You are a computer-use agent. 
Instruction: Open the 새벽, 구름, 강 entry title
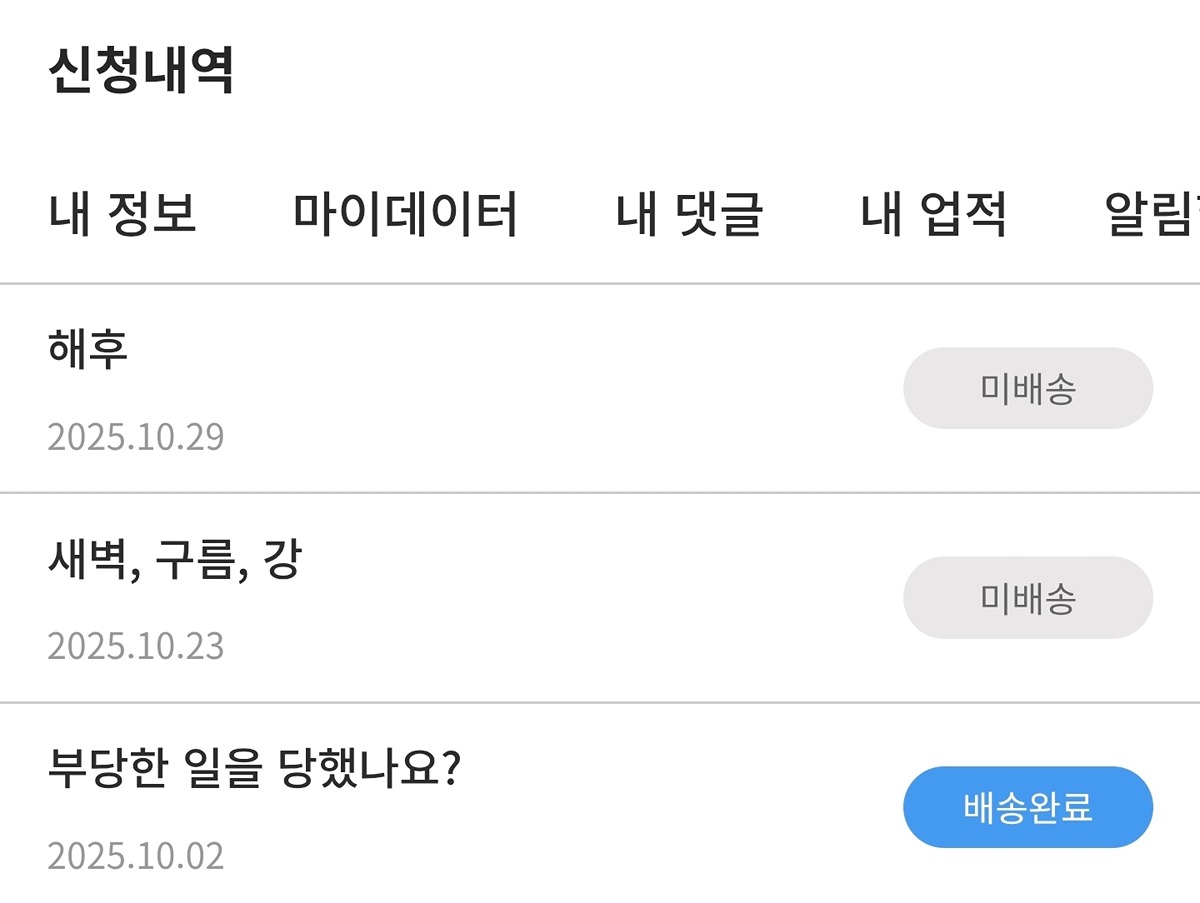tap(174, 561)
